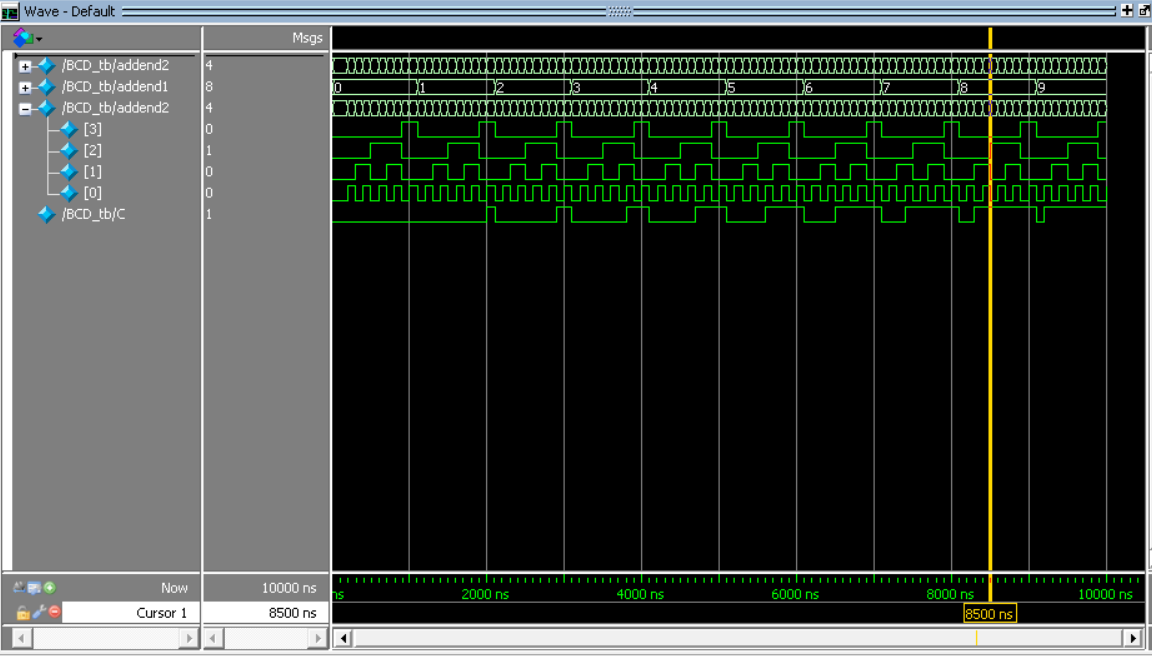Select the /BCD_tb/addend1 signal name
1152x656 pixels.
[115, 87]
